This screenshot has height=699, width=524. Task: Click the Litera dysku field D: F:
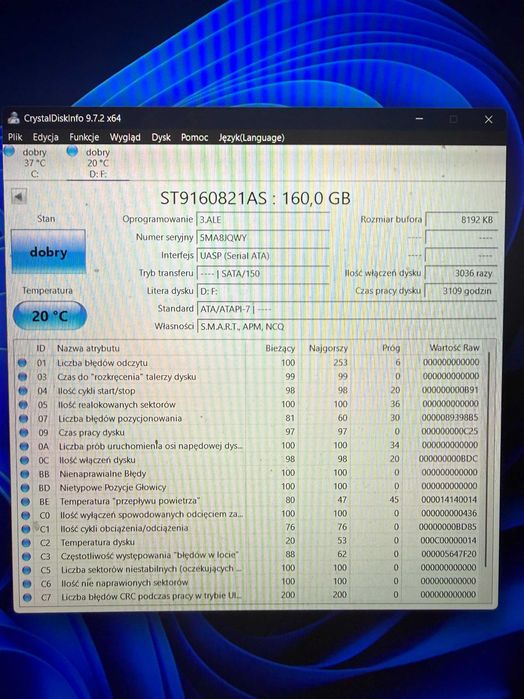click(263, 291)
